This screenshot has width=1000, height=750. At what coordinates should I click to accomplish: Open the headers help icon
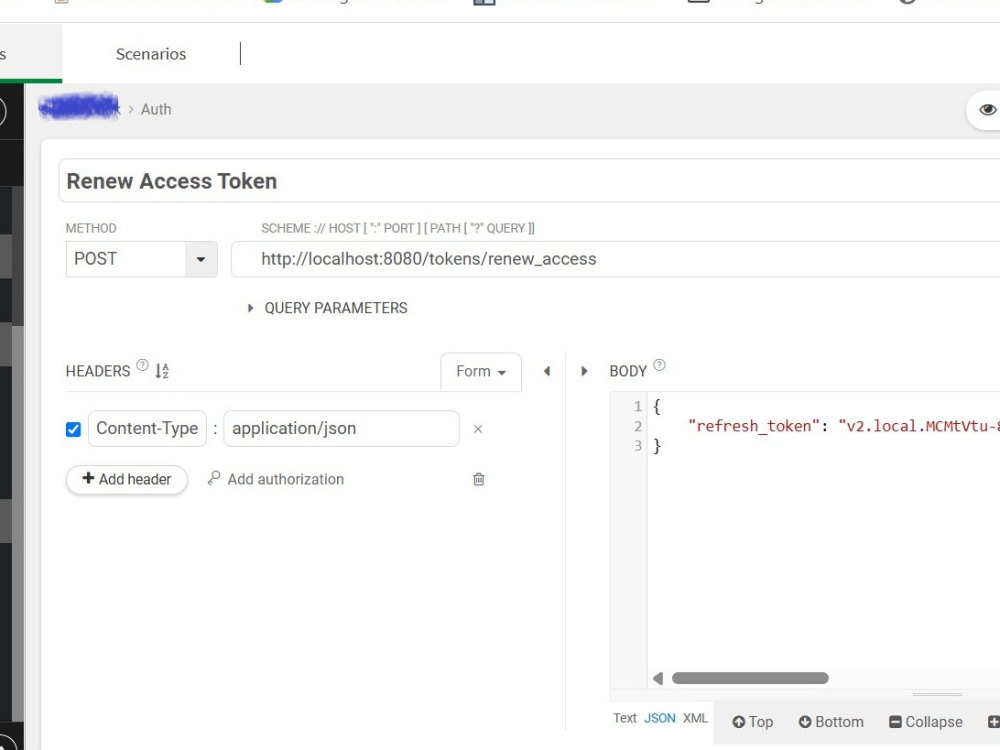pyautogui.click(x=142, y=365)
